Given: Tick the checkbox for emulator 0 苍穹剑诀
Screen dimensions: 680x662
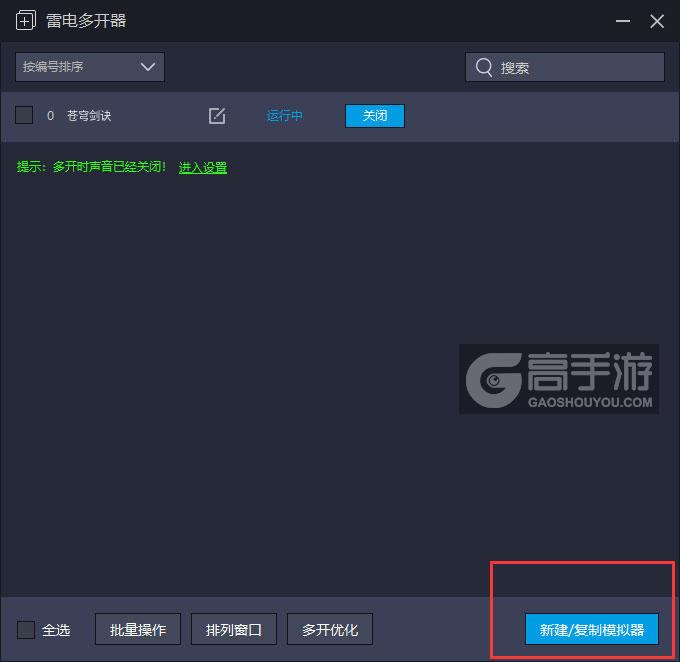Looking at the screenshot, I should tap(24, 115).
